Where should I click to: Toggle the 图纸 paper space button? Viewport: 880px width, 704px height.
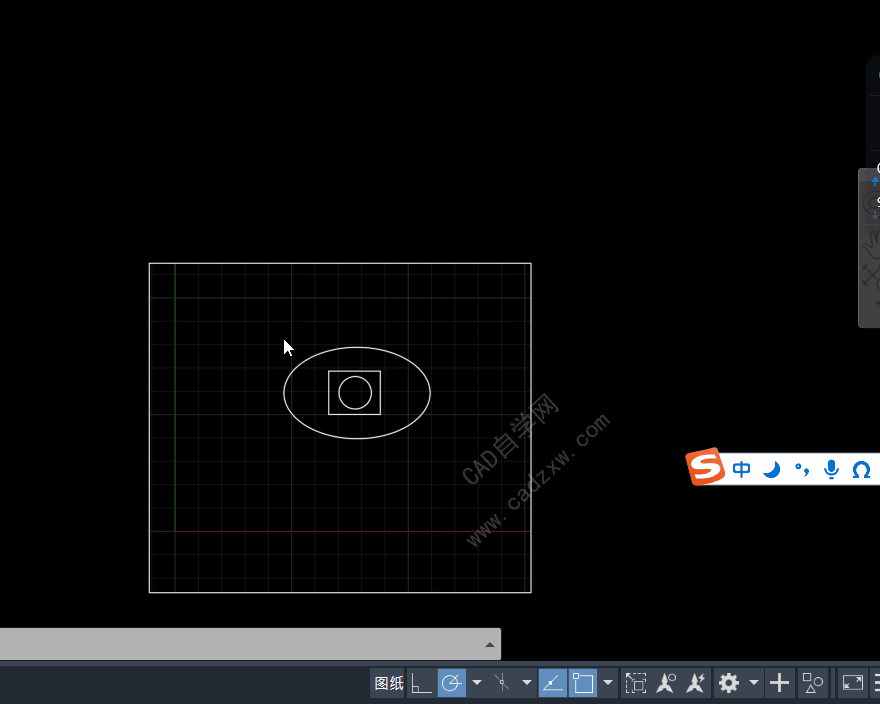[x=388, y=683]
